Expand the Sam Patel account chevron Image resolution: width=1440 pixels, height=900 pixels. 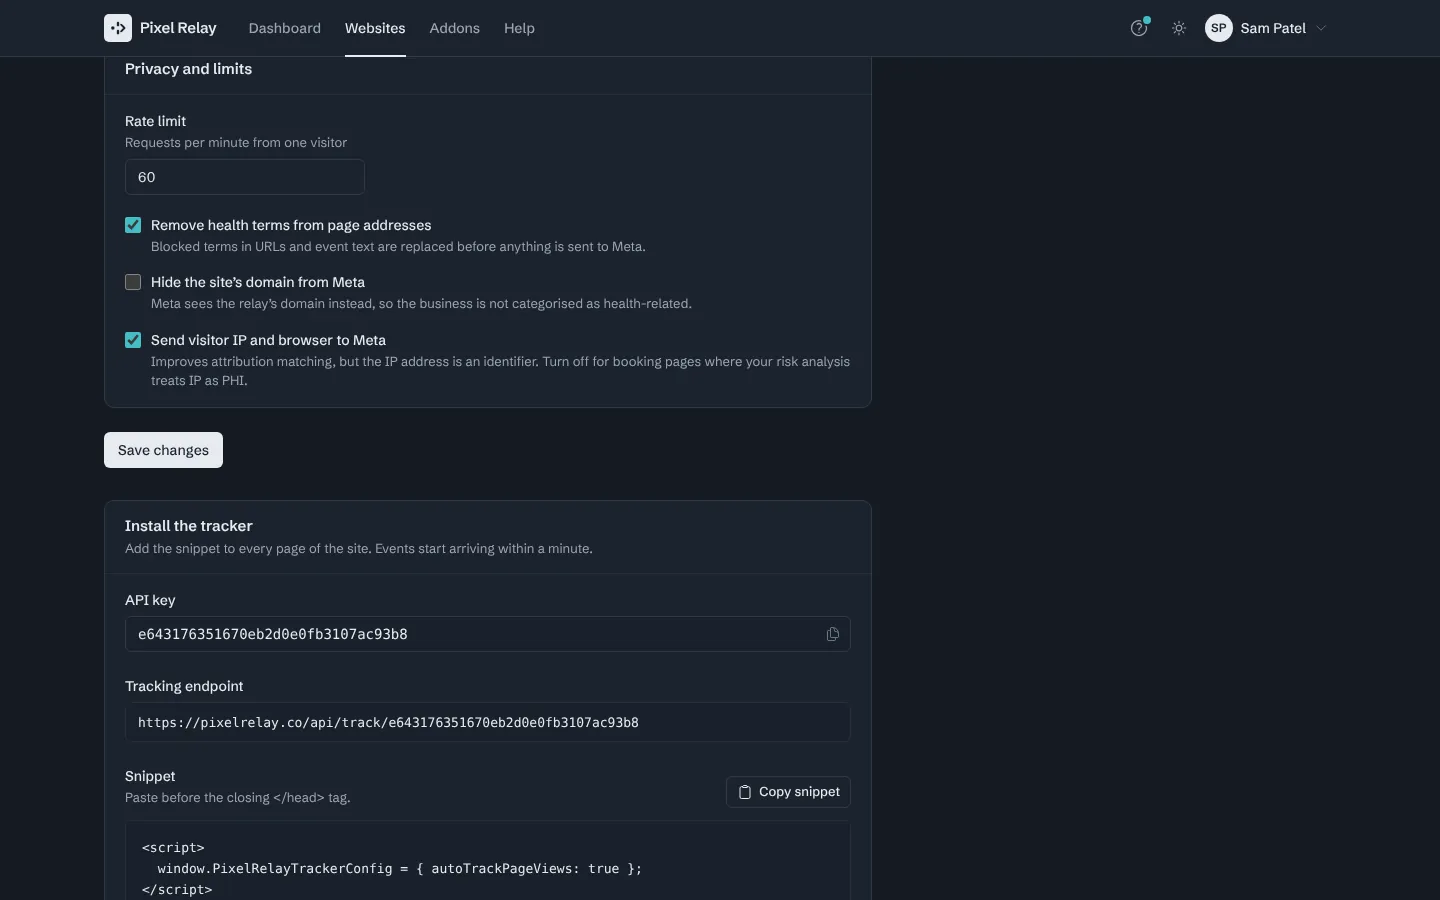point(1321,28)
